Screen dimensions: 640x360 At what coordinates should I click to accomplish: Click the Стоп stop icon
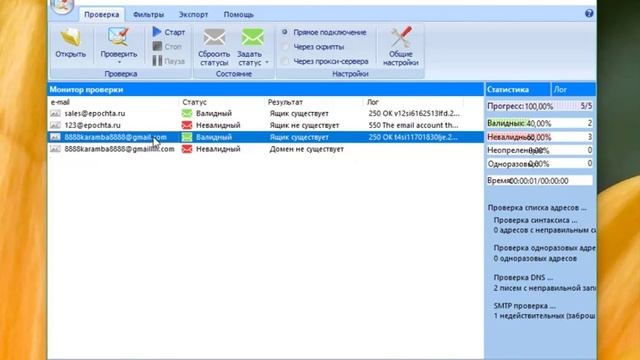(157, 46)
